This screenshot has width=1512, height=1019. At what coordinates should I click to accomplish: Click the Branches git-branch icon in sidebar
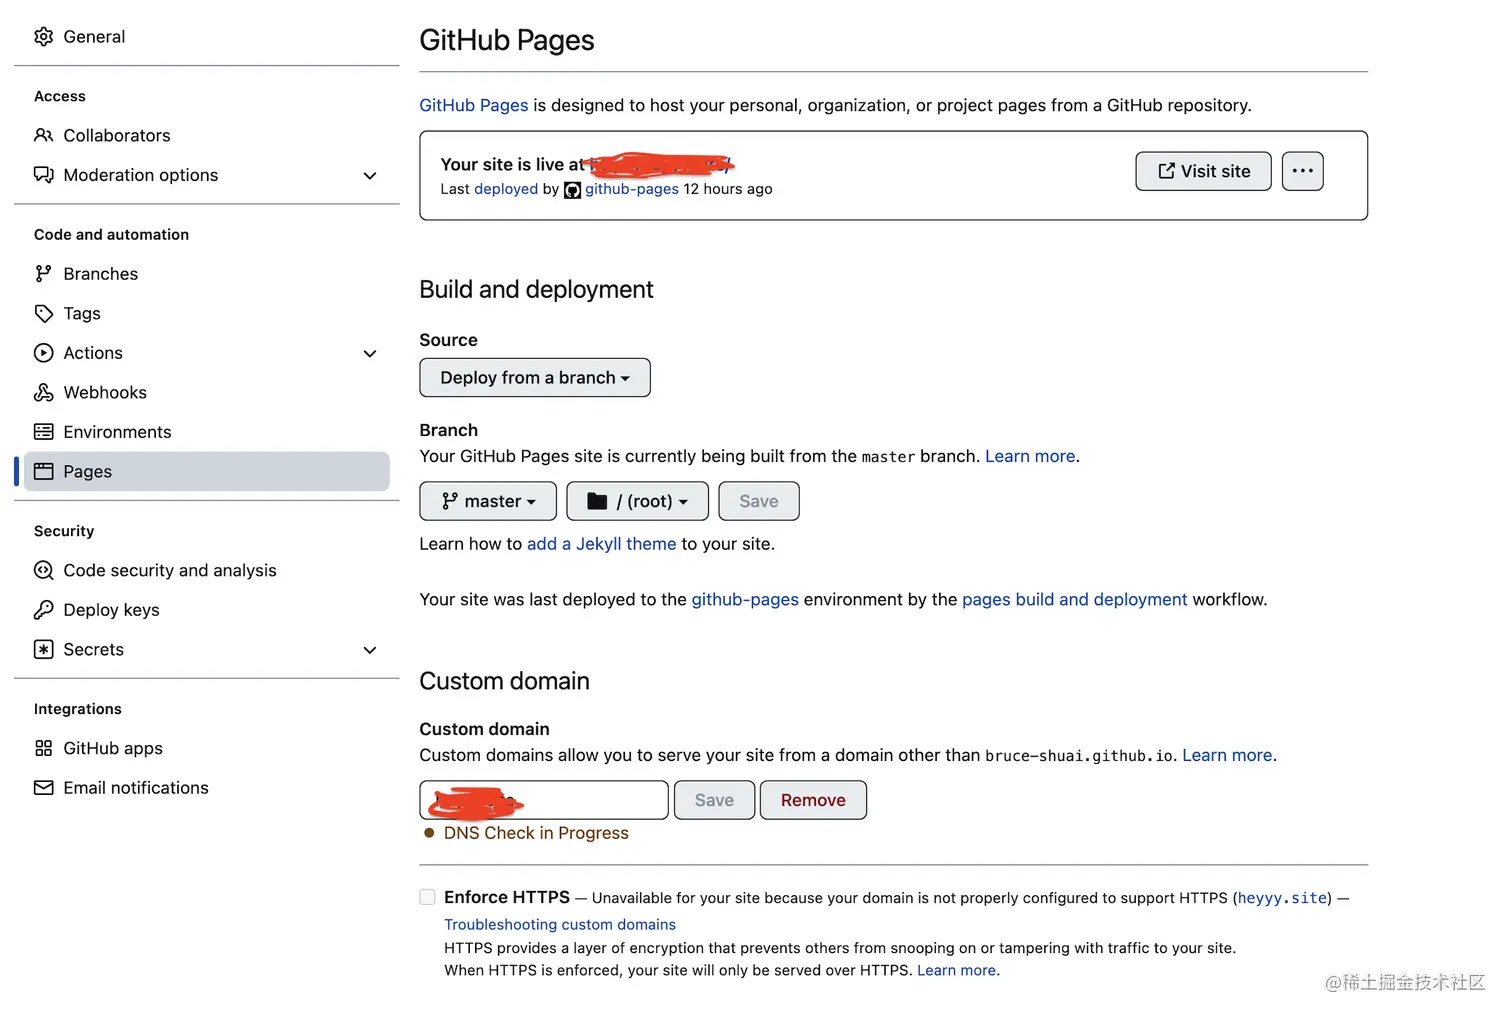[43, 274]
